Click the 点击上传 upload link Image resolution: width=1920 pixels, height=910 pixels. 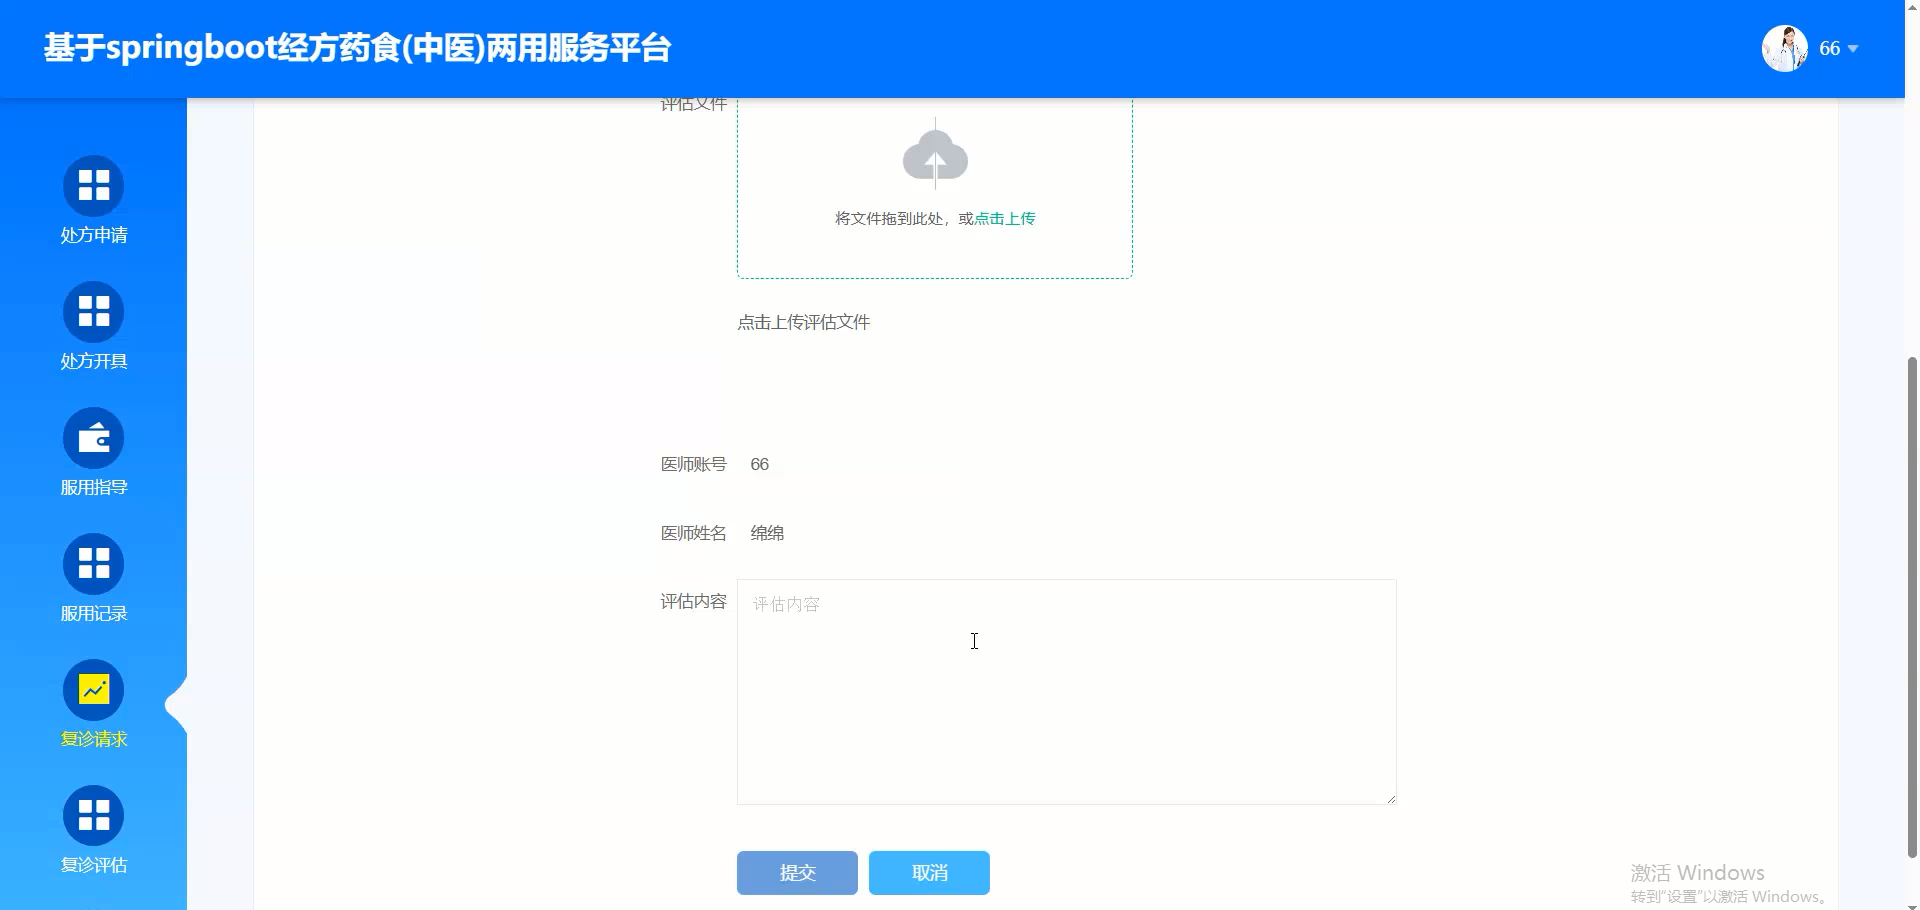(1003, 218)
